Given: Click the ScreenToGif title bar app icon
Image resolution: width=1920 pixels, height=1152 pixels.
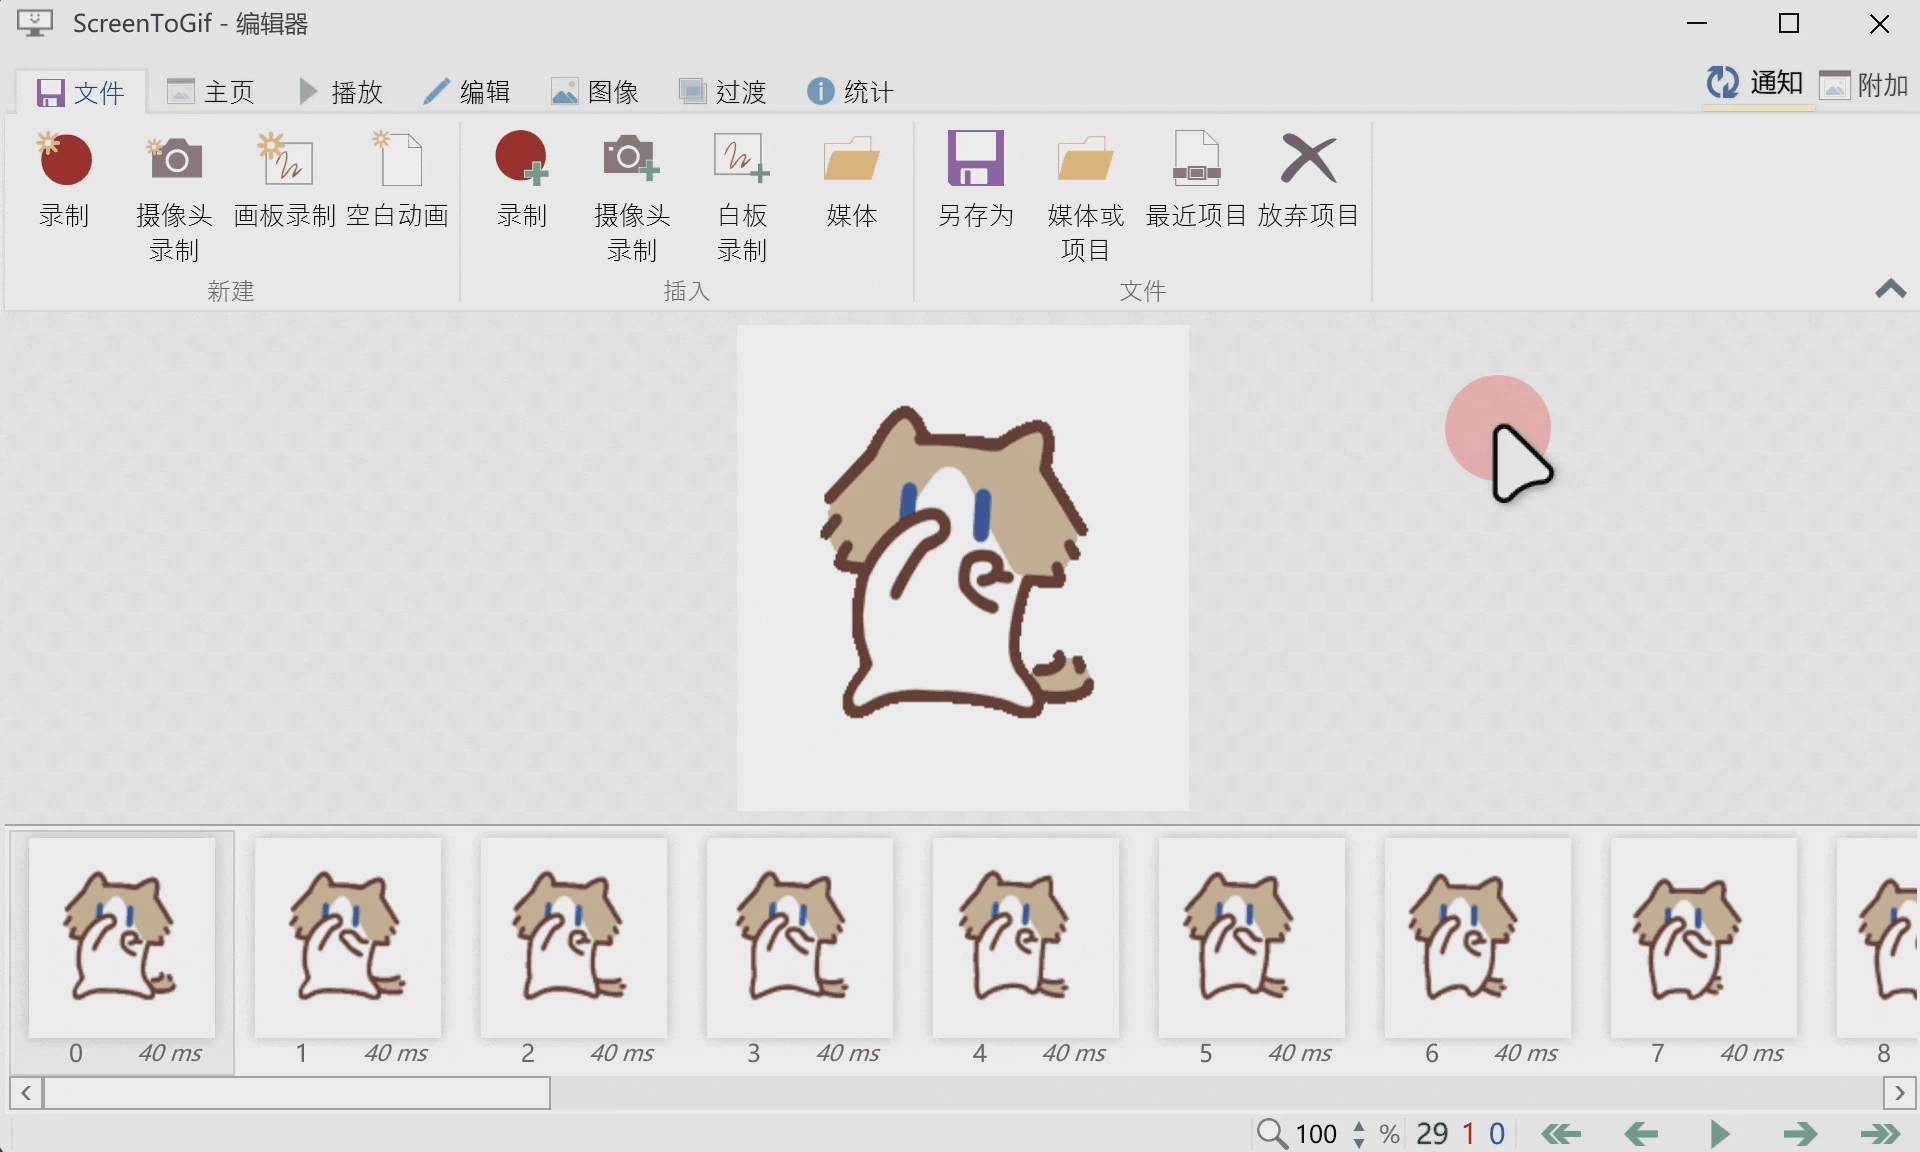Looking at the screenshot, I should pyautogui.click(x=35, y=23).
